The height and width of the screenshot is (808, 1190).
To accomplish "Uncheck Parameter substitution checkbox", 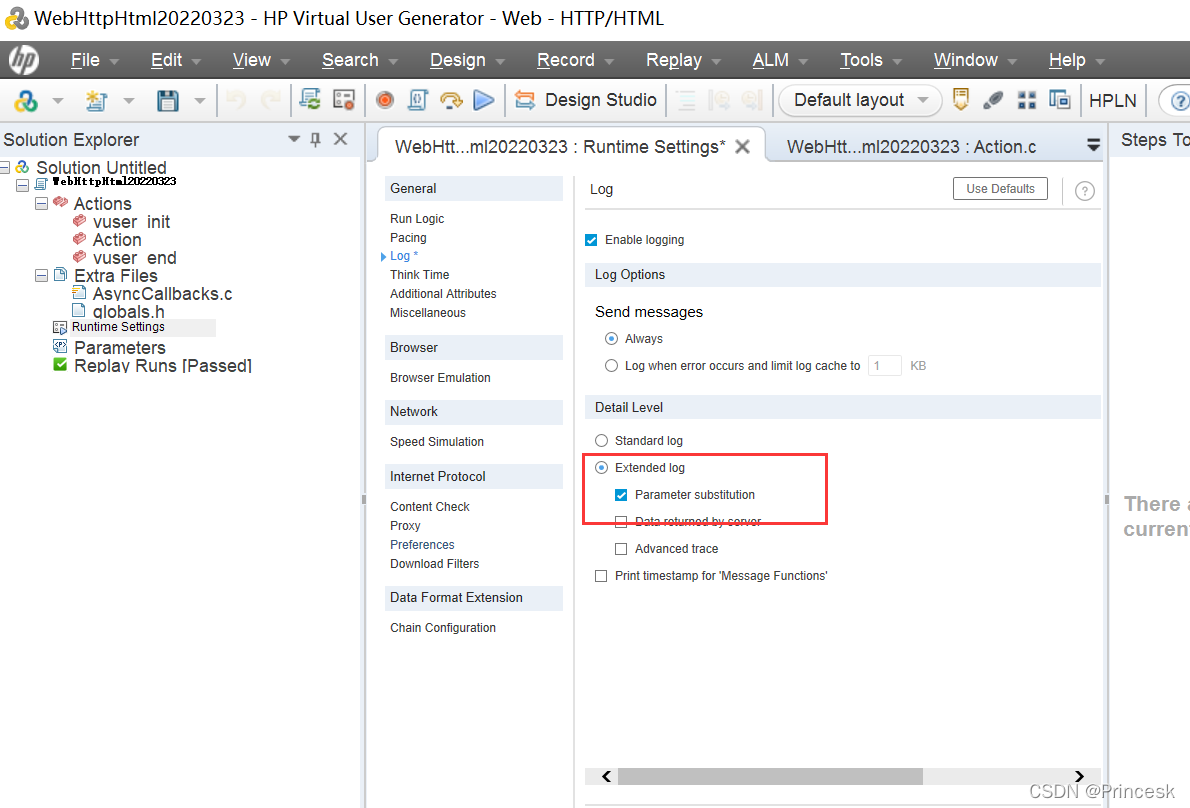I will pos(621,495).
